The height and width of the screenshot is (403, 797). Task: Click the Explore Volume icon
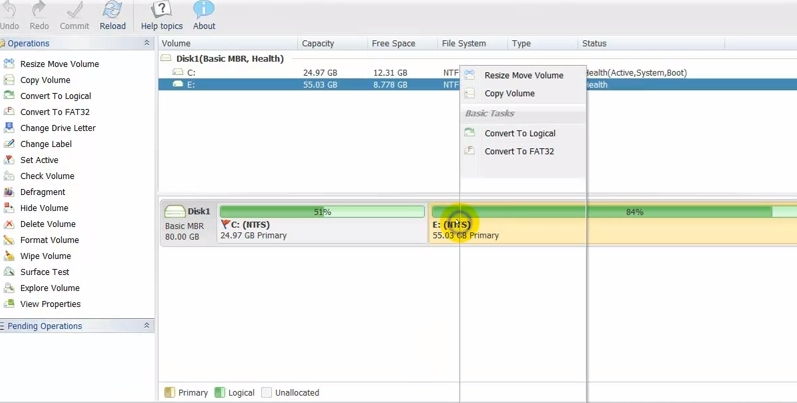pos(9,288)
